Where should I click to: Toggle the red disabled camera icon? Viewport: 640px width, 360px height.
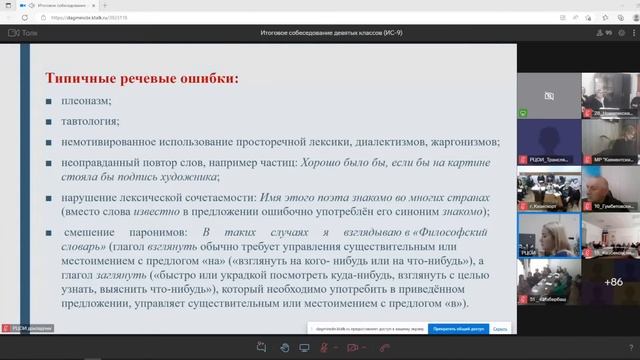click(x=352, y=347)
